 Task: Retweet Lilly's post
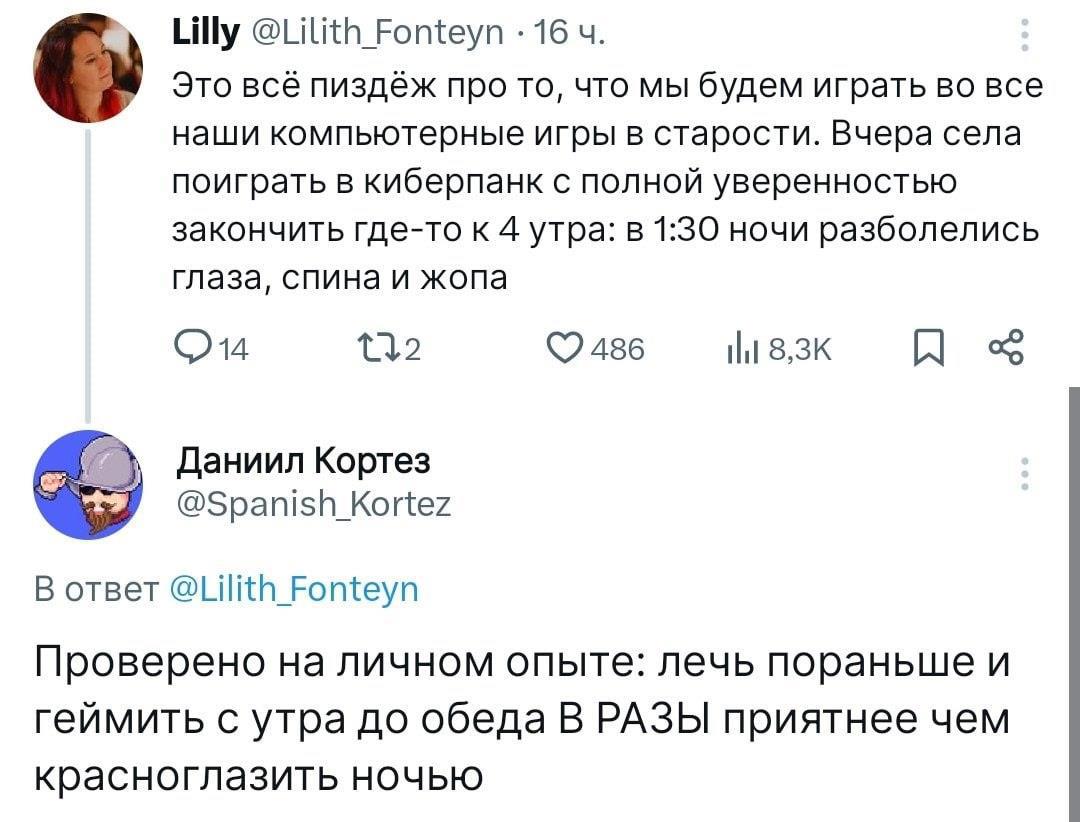click(x=373, y=349)
